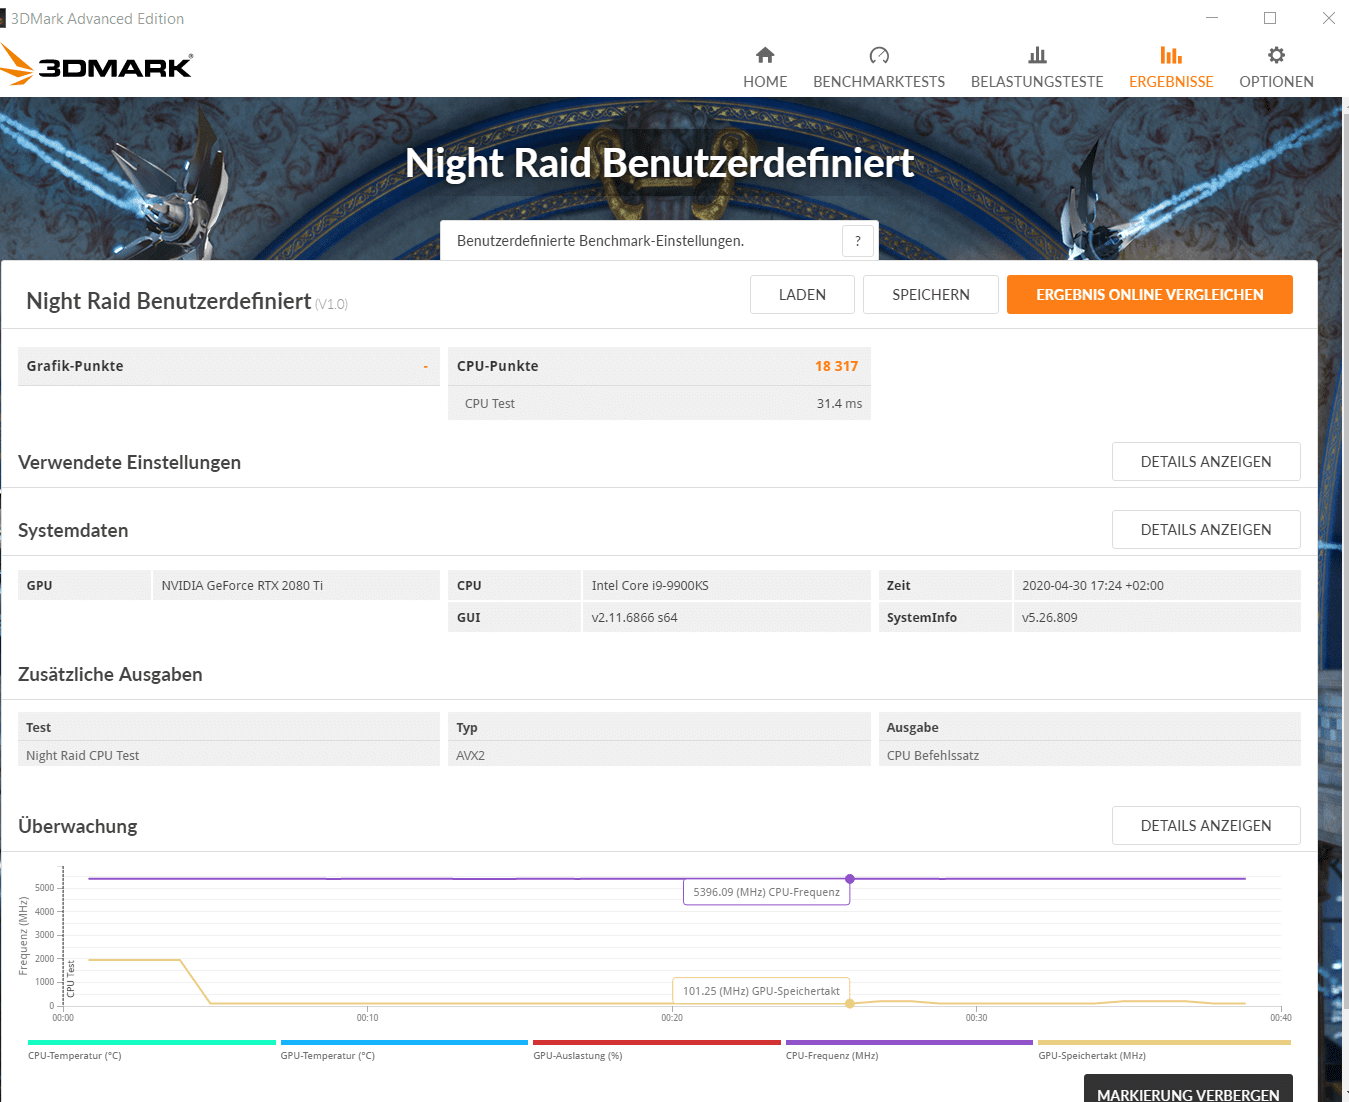Click the CPU Befehlssatz output cell
Screen dimensions: 1349x1102
coord(1089,755)
